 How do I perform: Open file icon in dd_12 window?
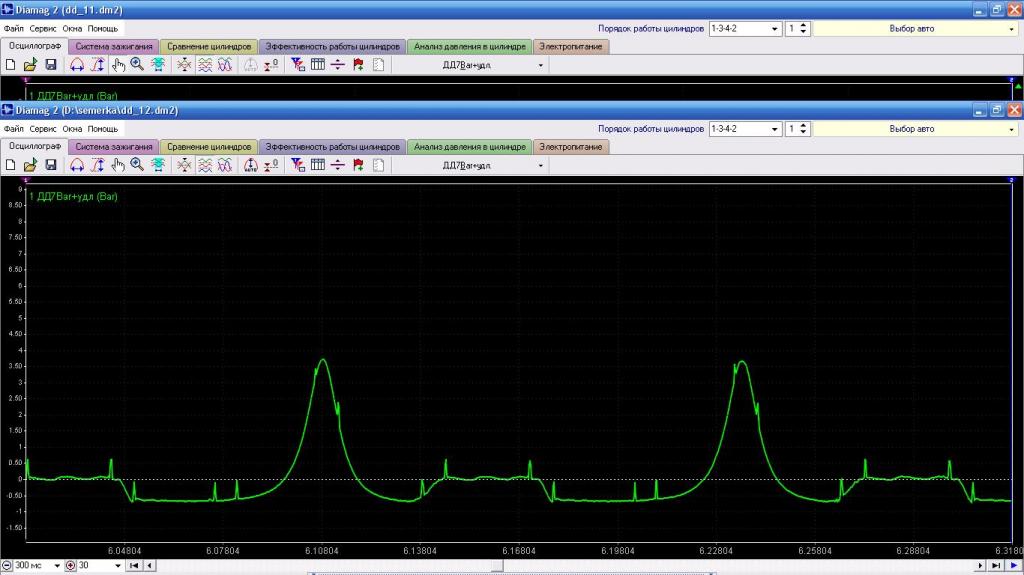point(30,165)
